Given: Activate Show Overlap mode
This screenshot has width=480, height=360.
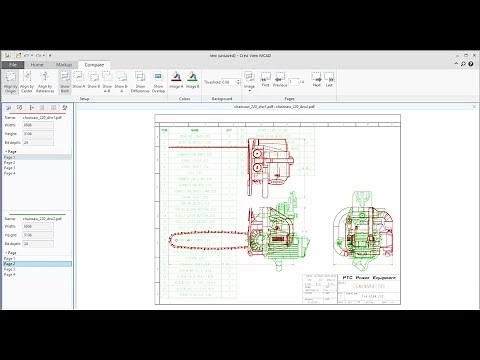Looking at the screenshot, I should [x=158, y=82].
